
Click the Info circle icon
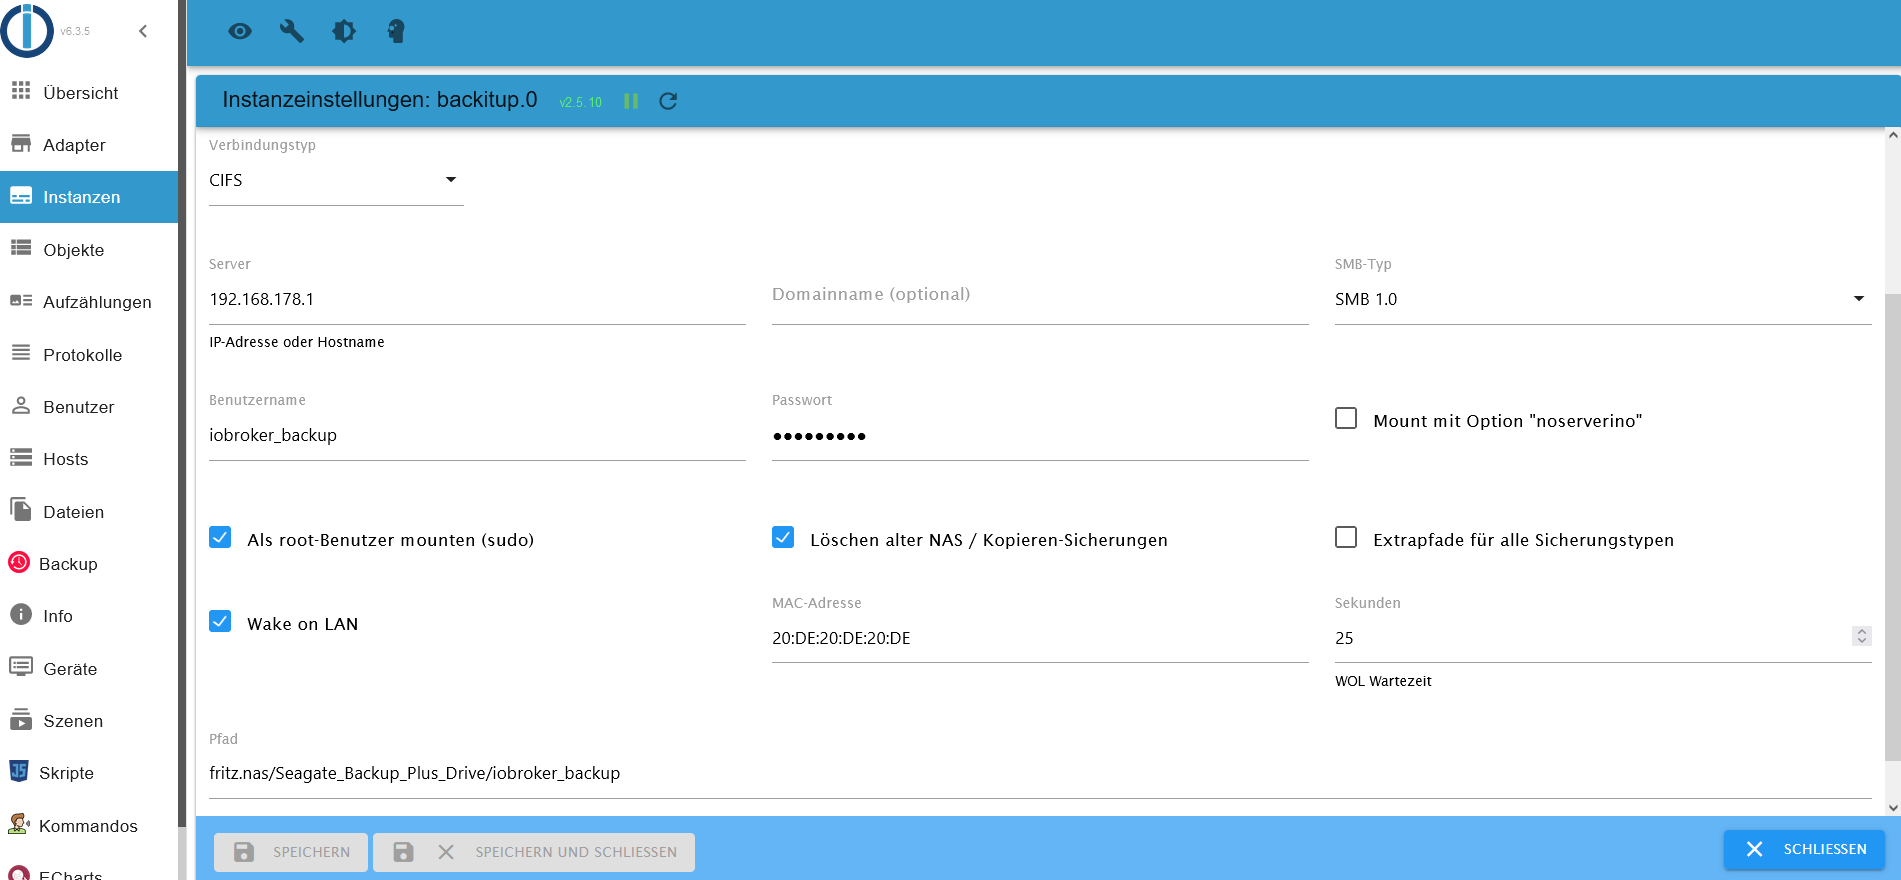click(21, 615)
